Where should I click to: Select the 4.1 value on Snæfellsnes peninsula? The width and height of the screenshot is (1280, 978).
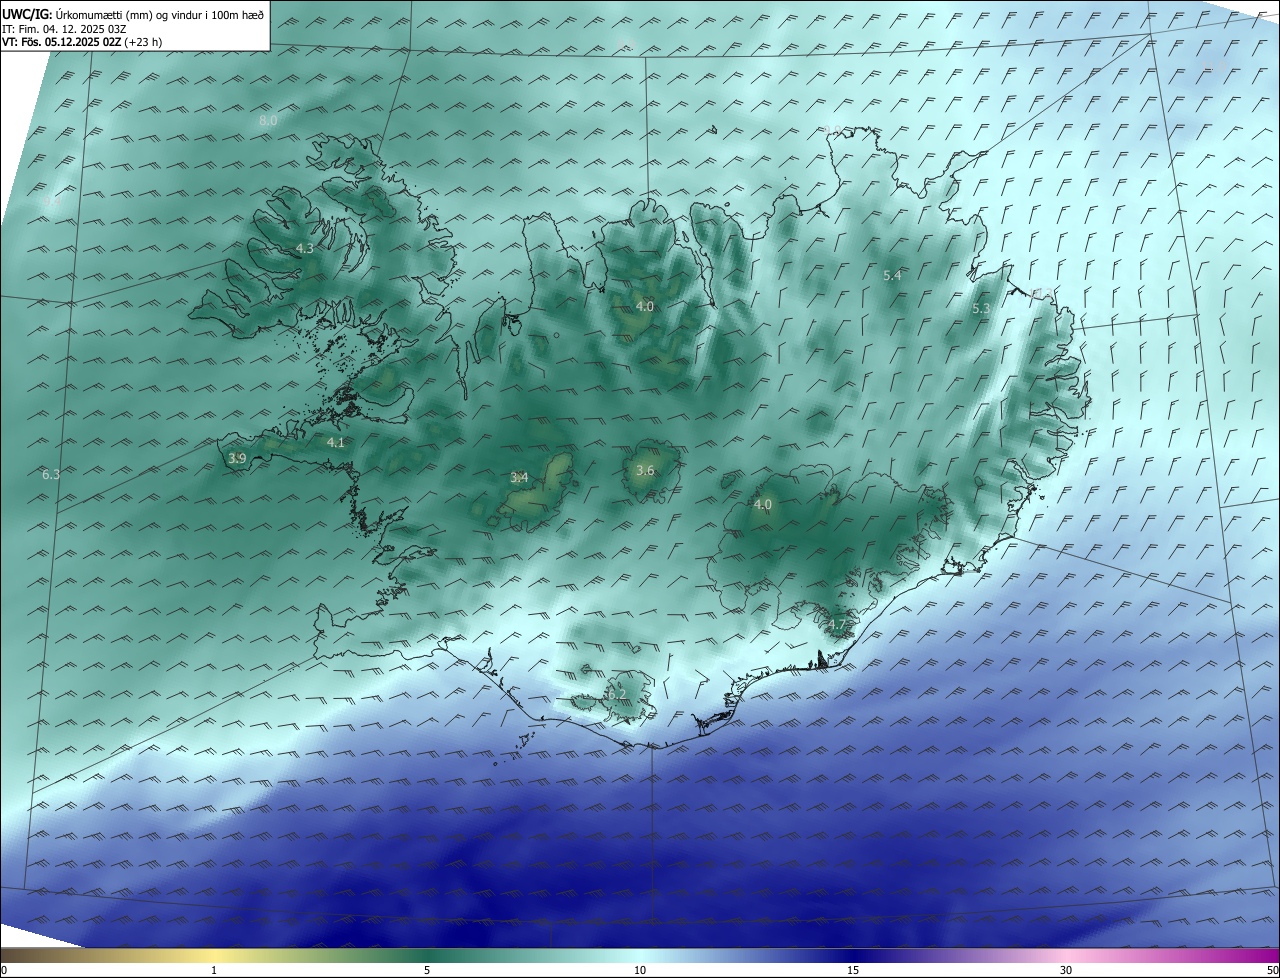(x=336, y=443)
